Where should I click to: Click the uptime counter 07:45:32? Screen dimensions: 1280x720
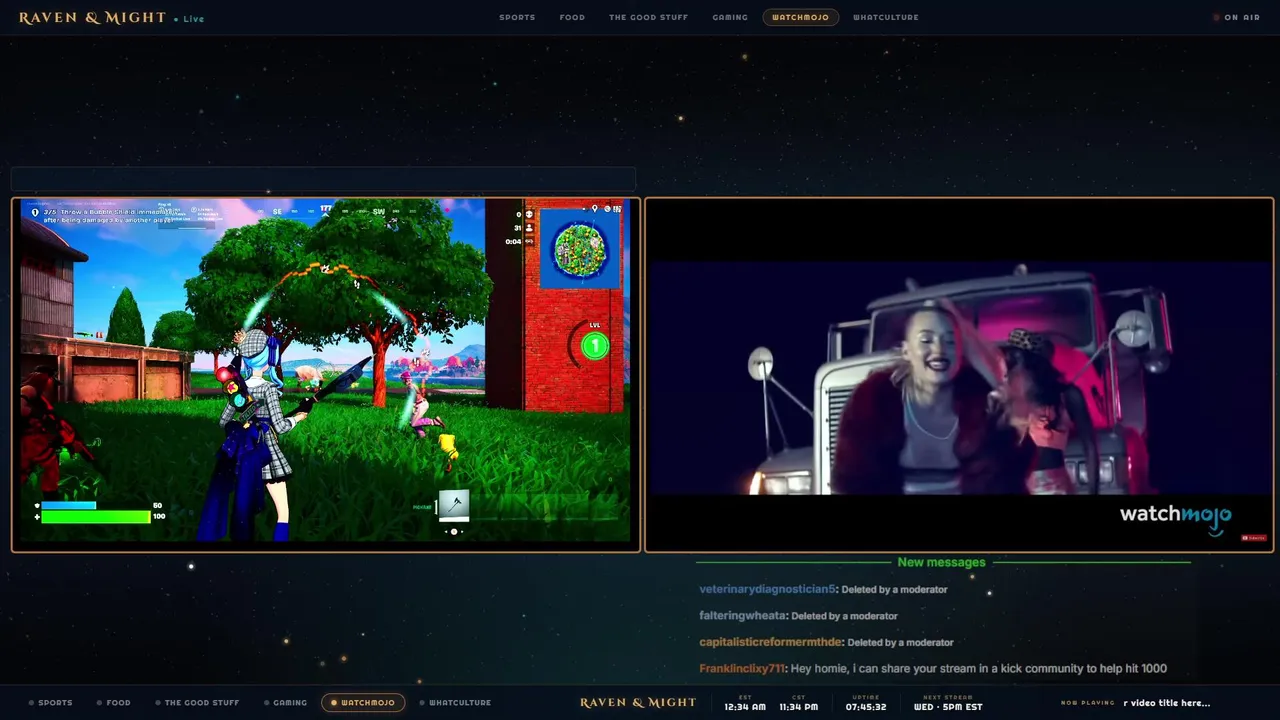tap(866, 707)
